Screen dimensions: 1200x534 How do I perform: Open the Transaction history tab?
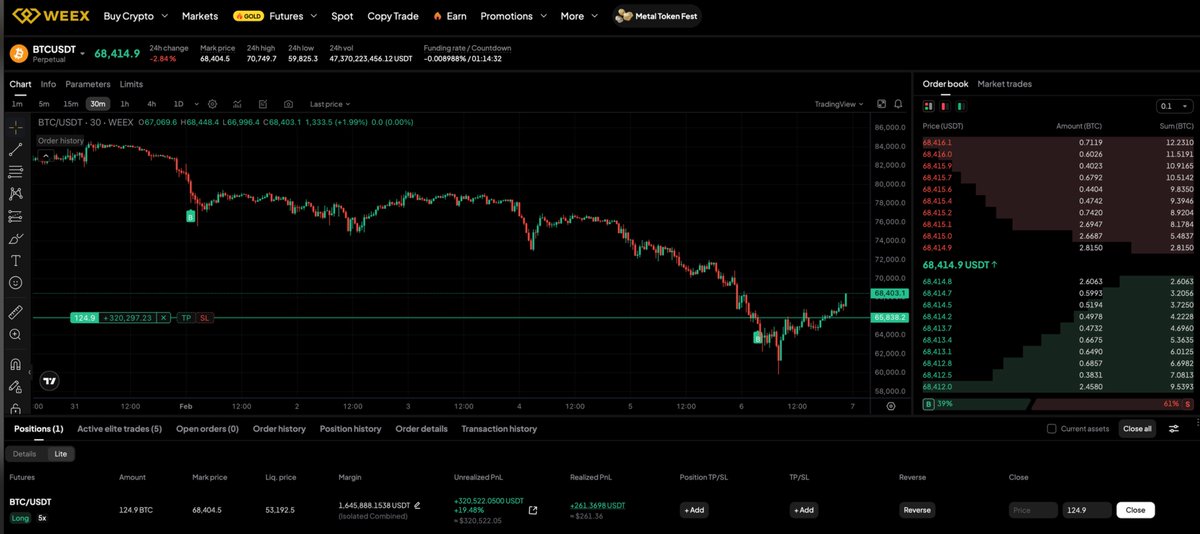(499, 429)
